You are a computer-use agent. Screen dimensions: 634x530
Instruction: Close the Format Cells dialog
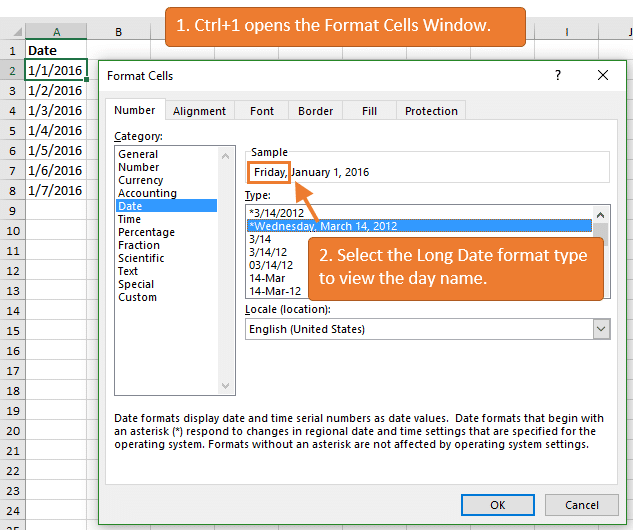[x=602, y=75]
